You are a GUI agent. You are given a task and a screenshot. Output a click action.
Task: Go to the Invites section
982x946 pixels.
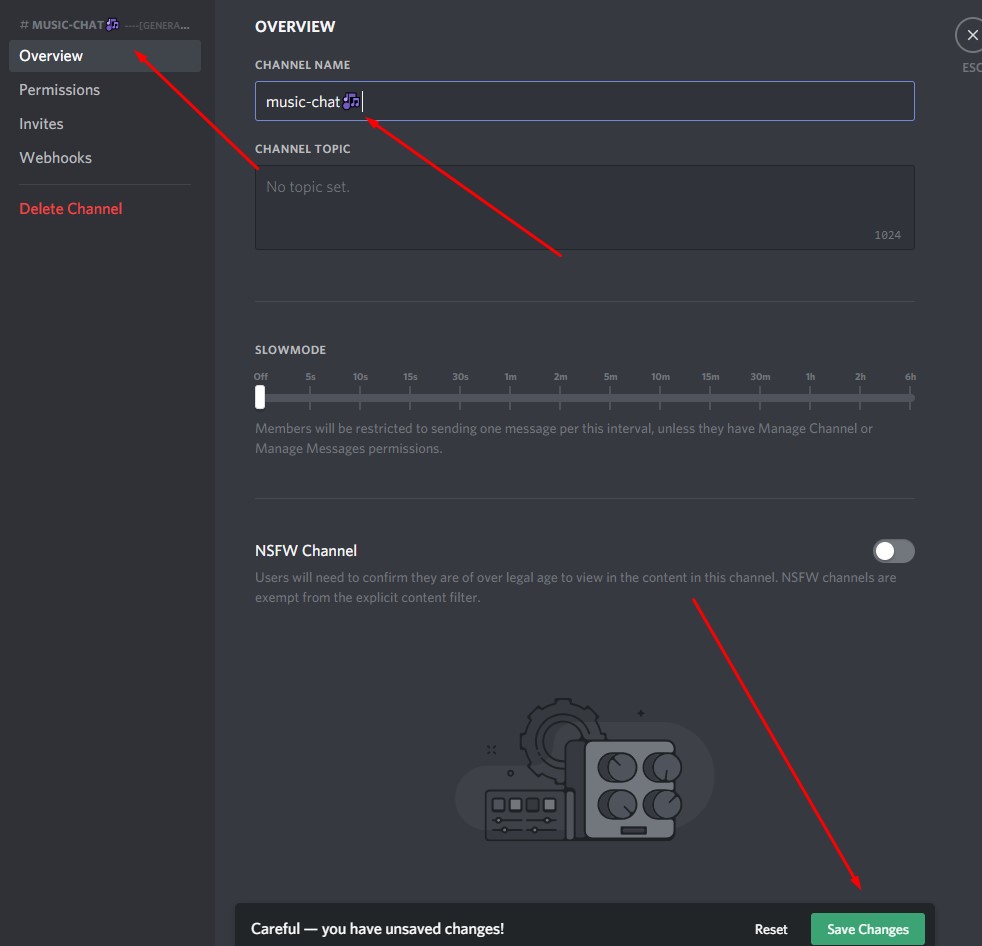click(41, 124)
